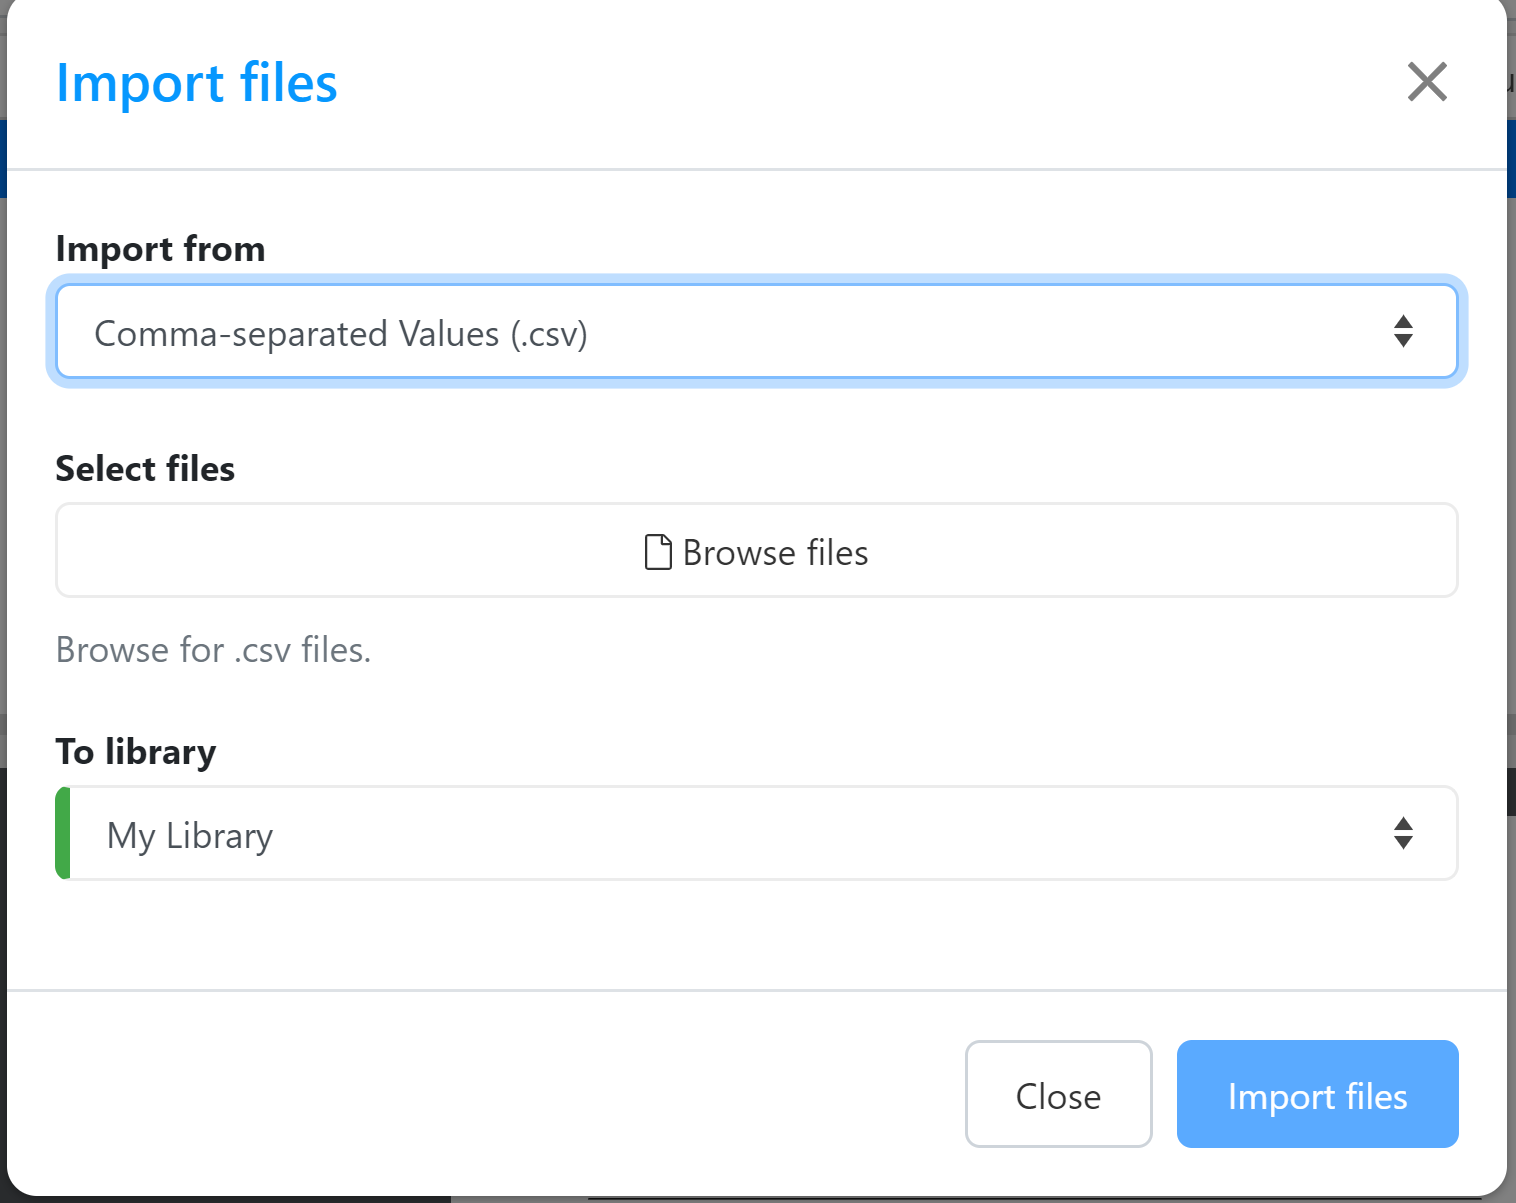The width and height of the screenshot is (1516, 1203).
Task: Click the down arrow in To library selector
Action: click(x=1403, y=843)
